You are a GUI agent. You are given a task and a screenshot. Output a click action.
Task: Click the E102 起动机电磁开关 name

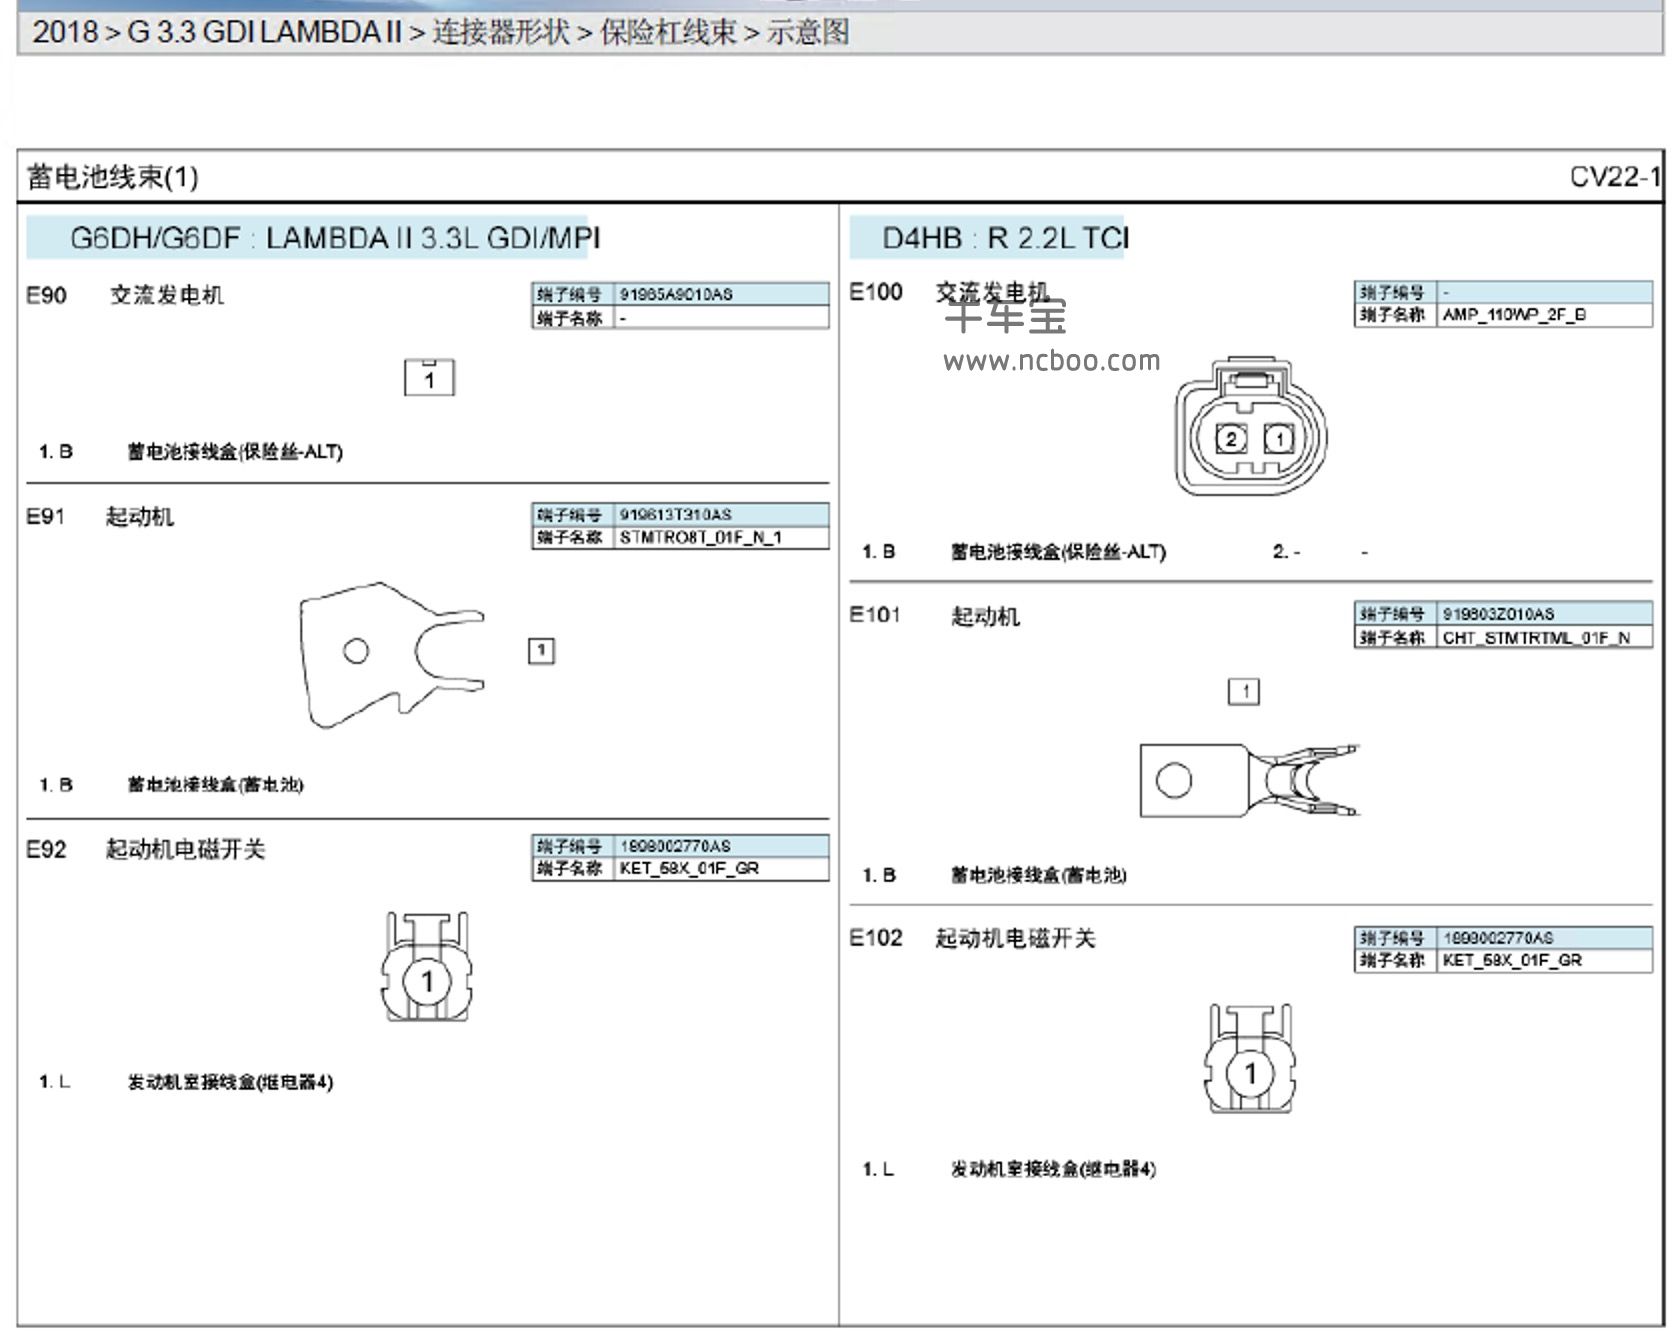pos(1015,938)
